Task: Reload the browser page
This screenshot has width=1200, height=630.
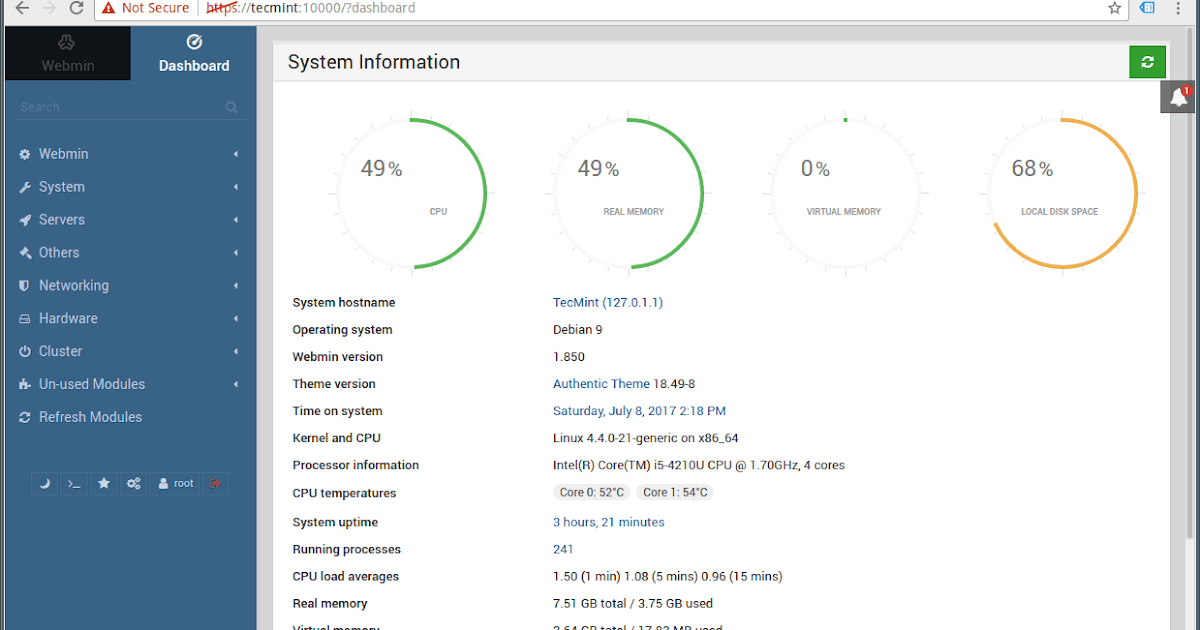Action: pyautogui.click(x=76, y=8)
